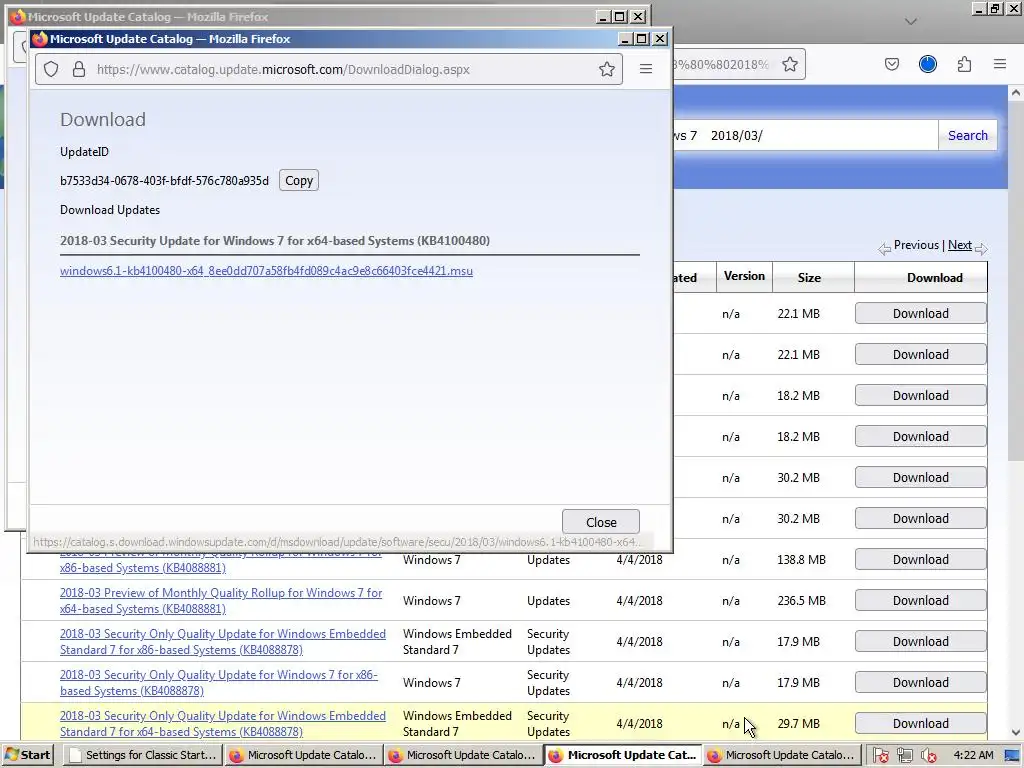This screenshot has height=768, width=1024.
Task: Download the second 22.1 MB update
Action: point(920,355)
